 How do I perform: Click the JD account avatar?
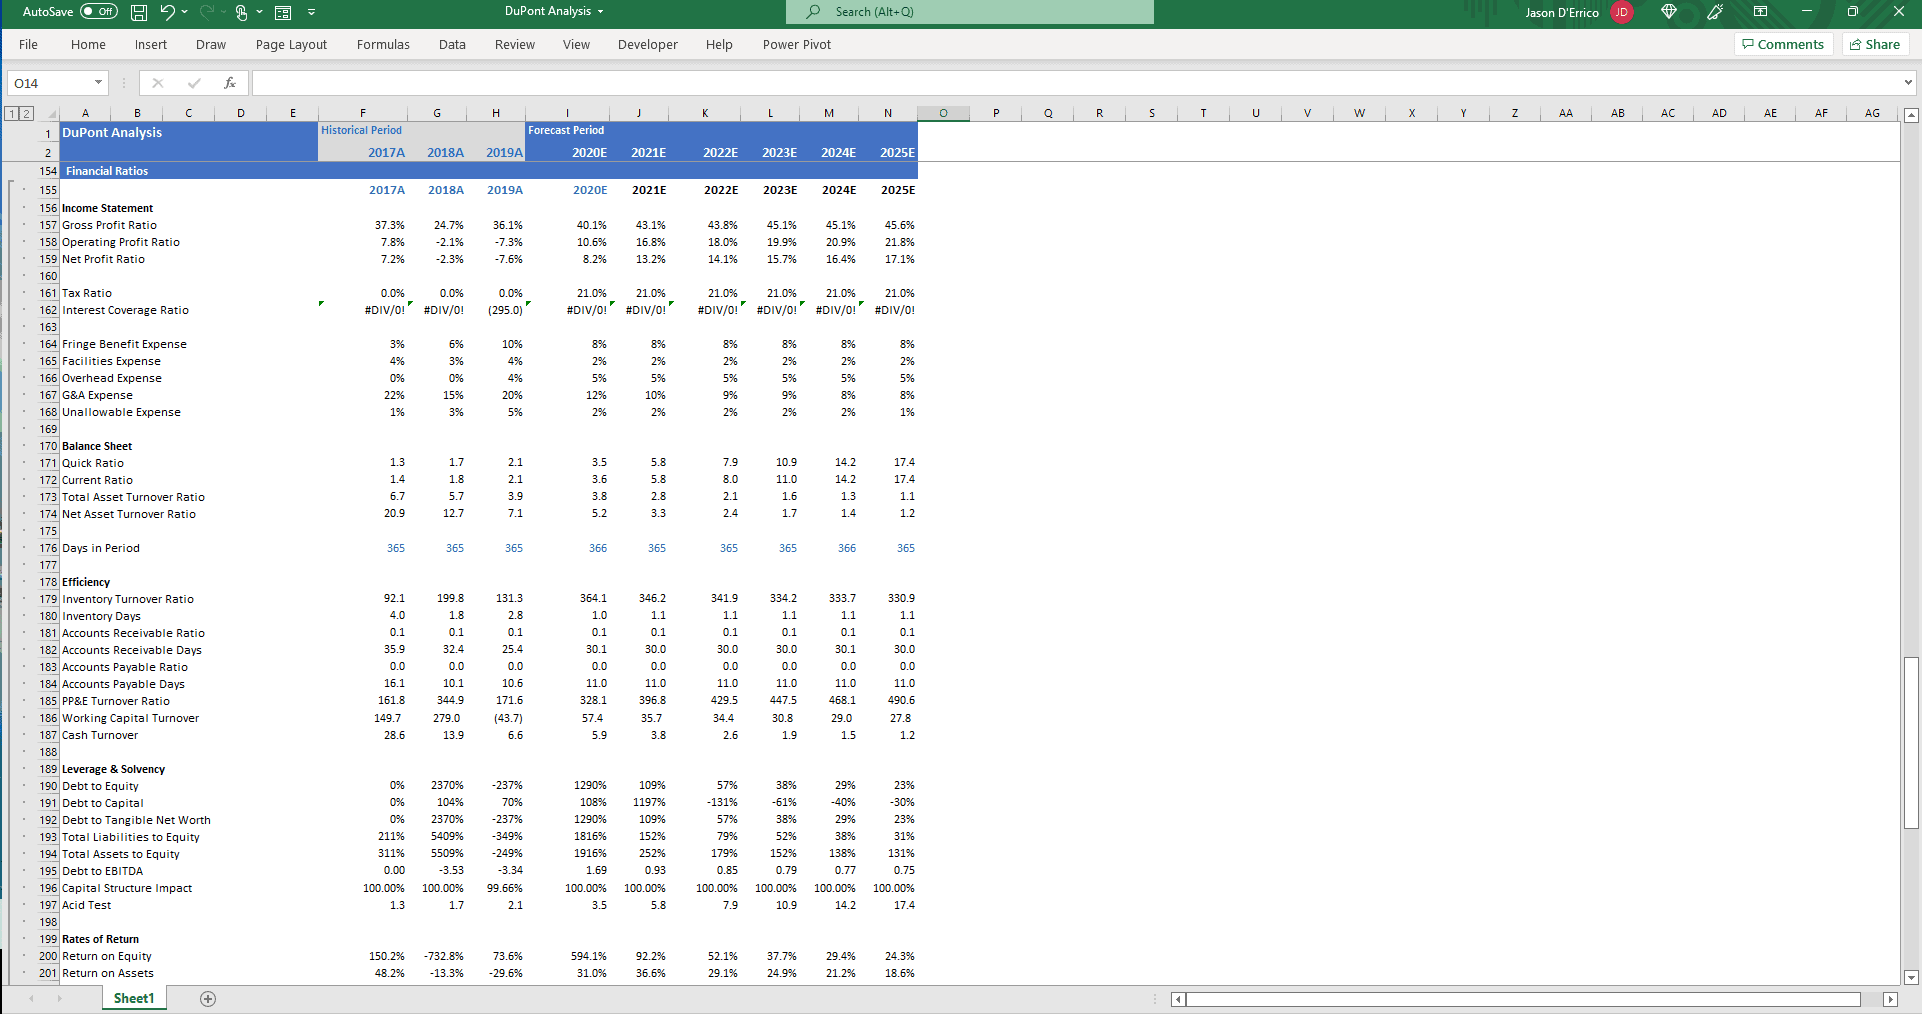click(x=1621, y=12)
